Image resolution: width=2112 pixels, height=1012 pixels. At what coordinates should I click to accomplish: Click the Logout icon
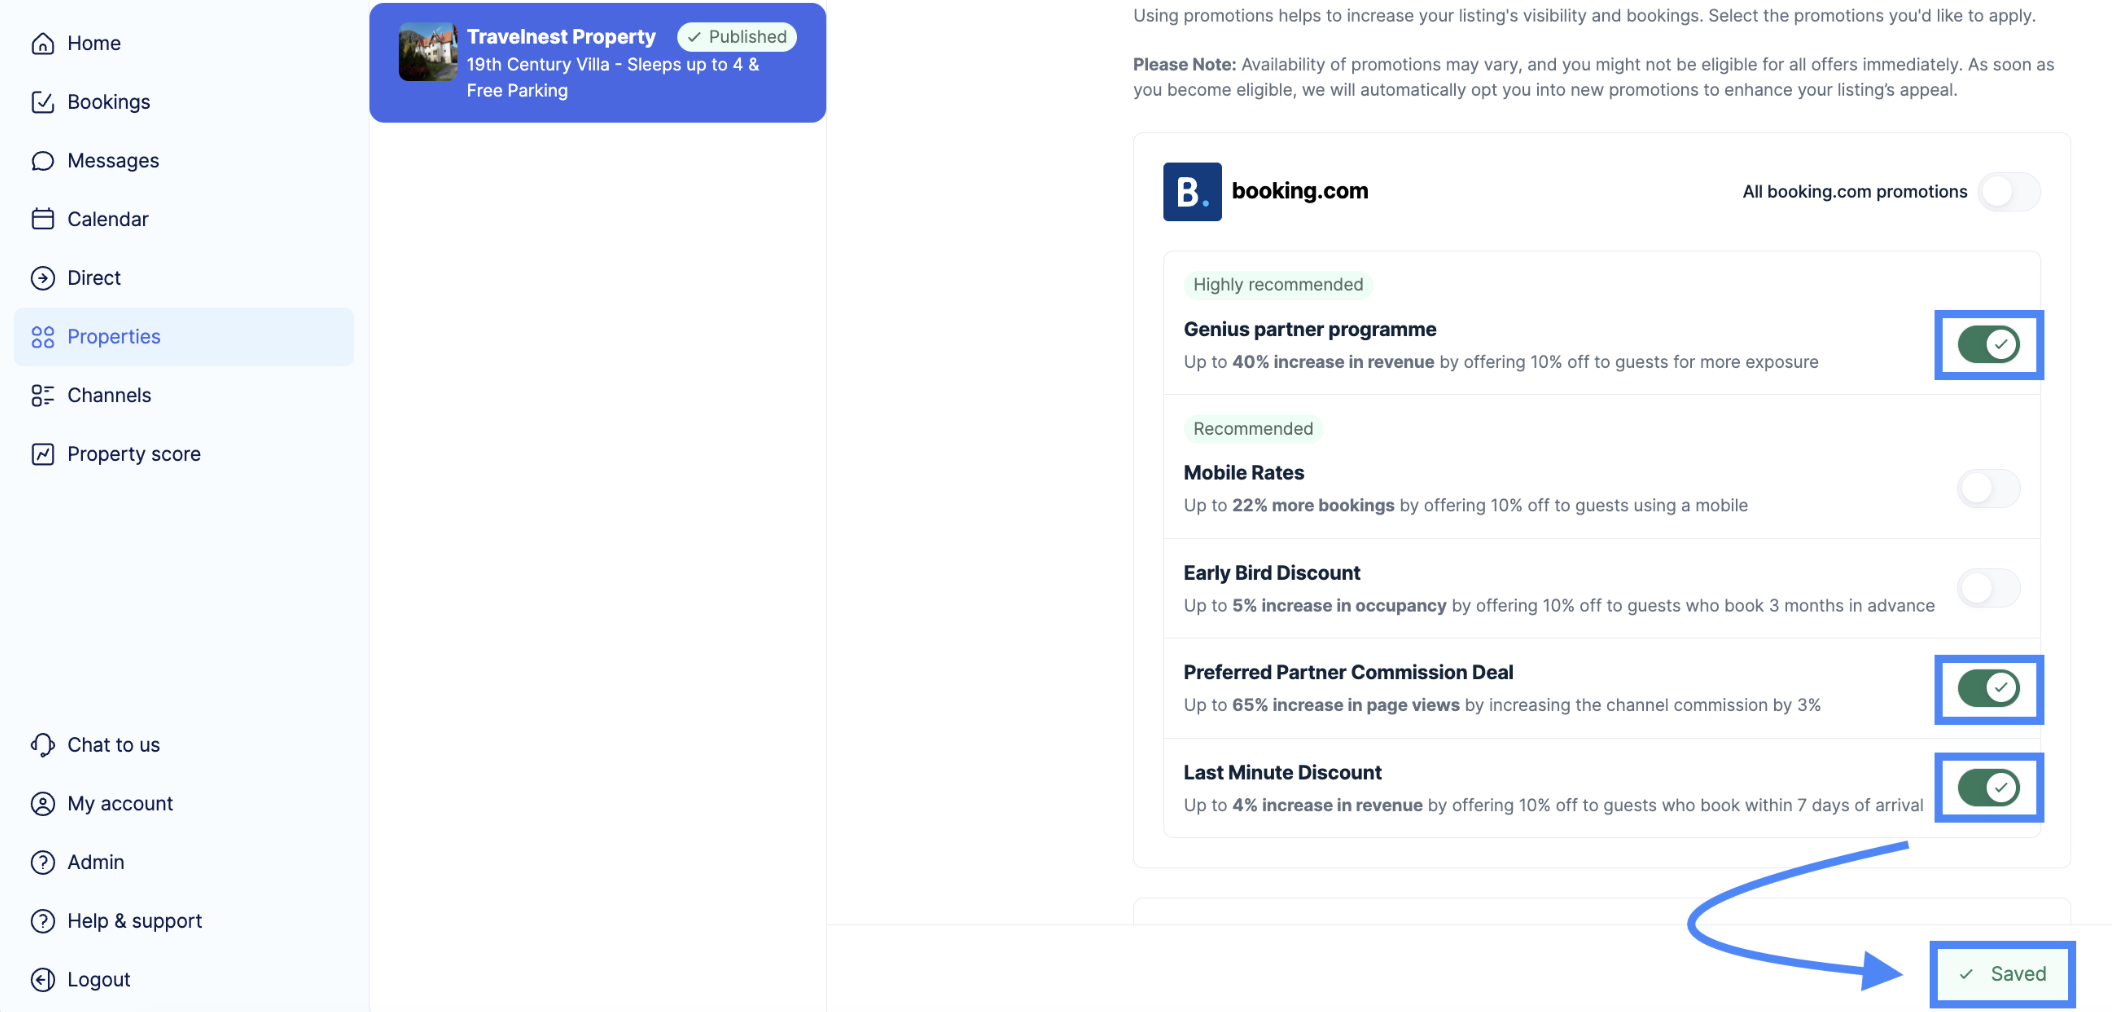42,980
